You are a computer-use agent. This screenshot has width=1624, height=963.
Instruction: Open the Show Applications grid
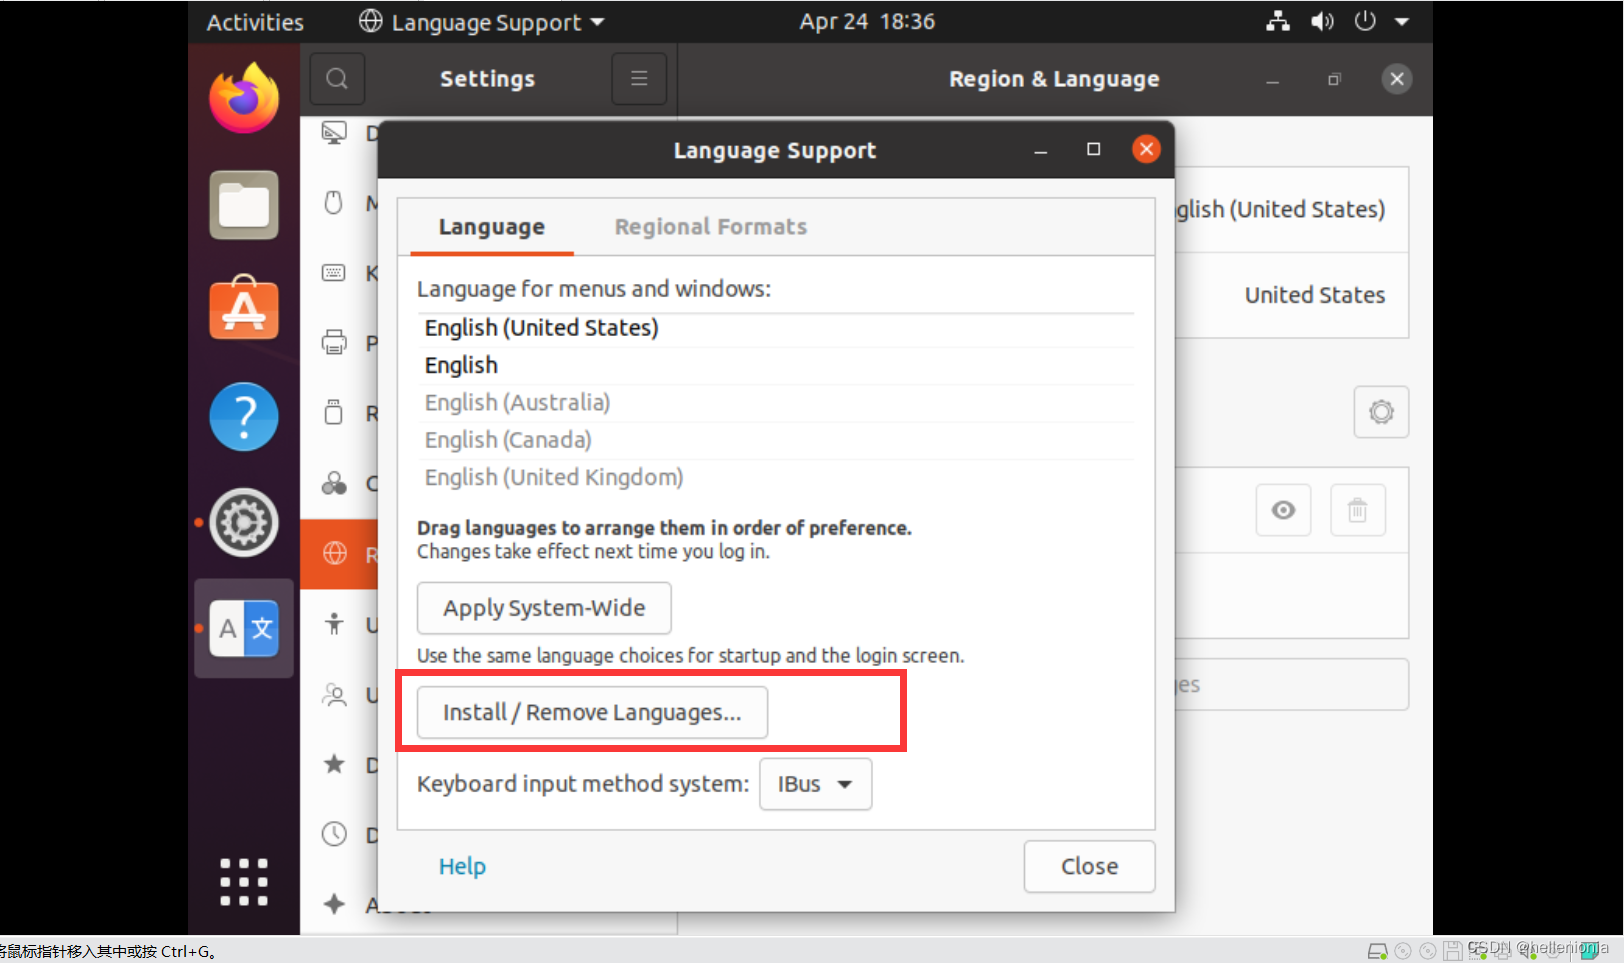[243, 882]
